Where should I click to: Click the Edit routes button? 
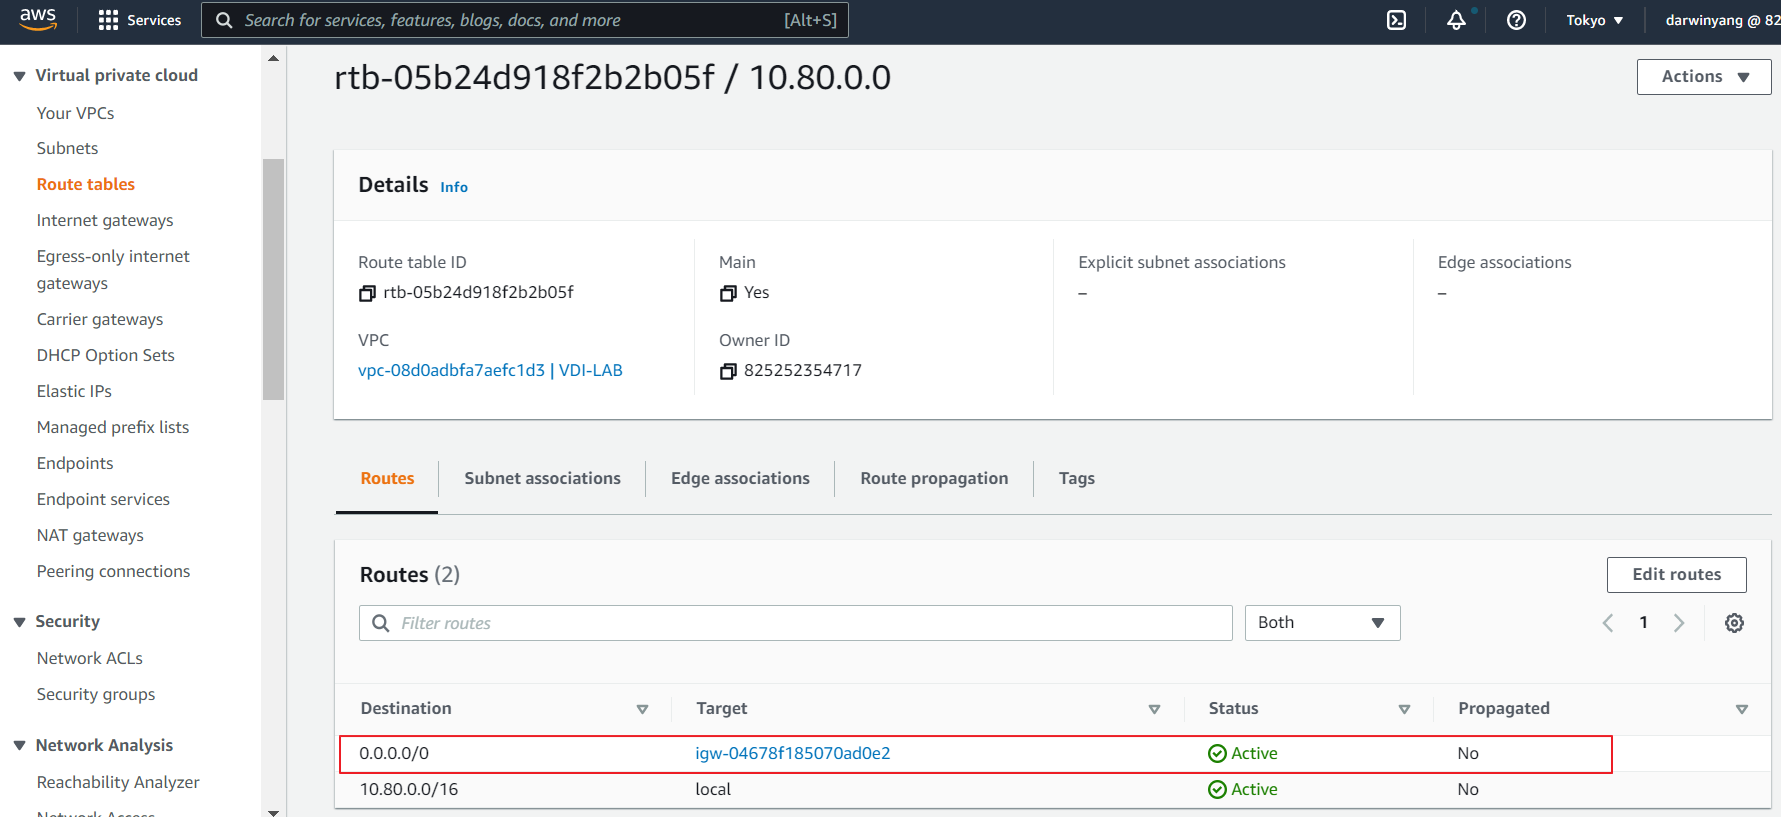(x=1676, y=575)
